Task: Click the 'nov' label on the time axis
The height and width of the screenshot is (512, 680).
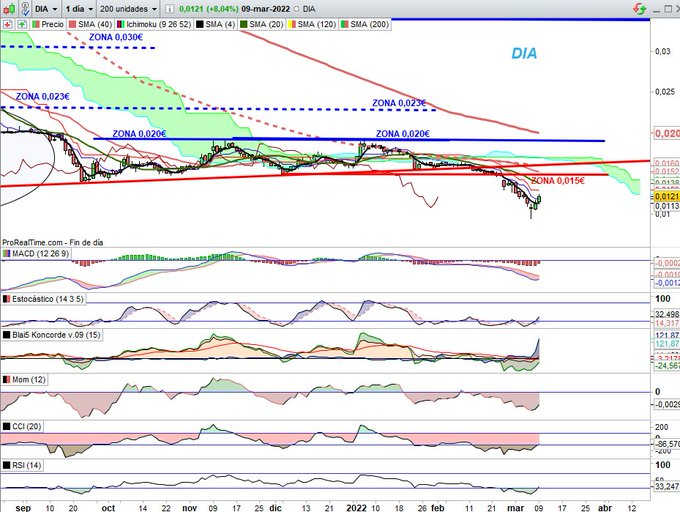Action: (190, 508)
